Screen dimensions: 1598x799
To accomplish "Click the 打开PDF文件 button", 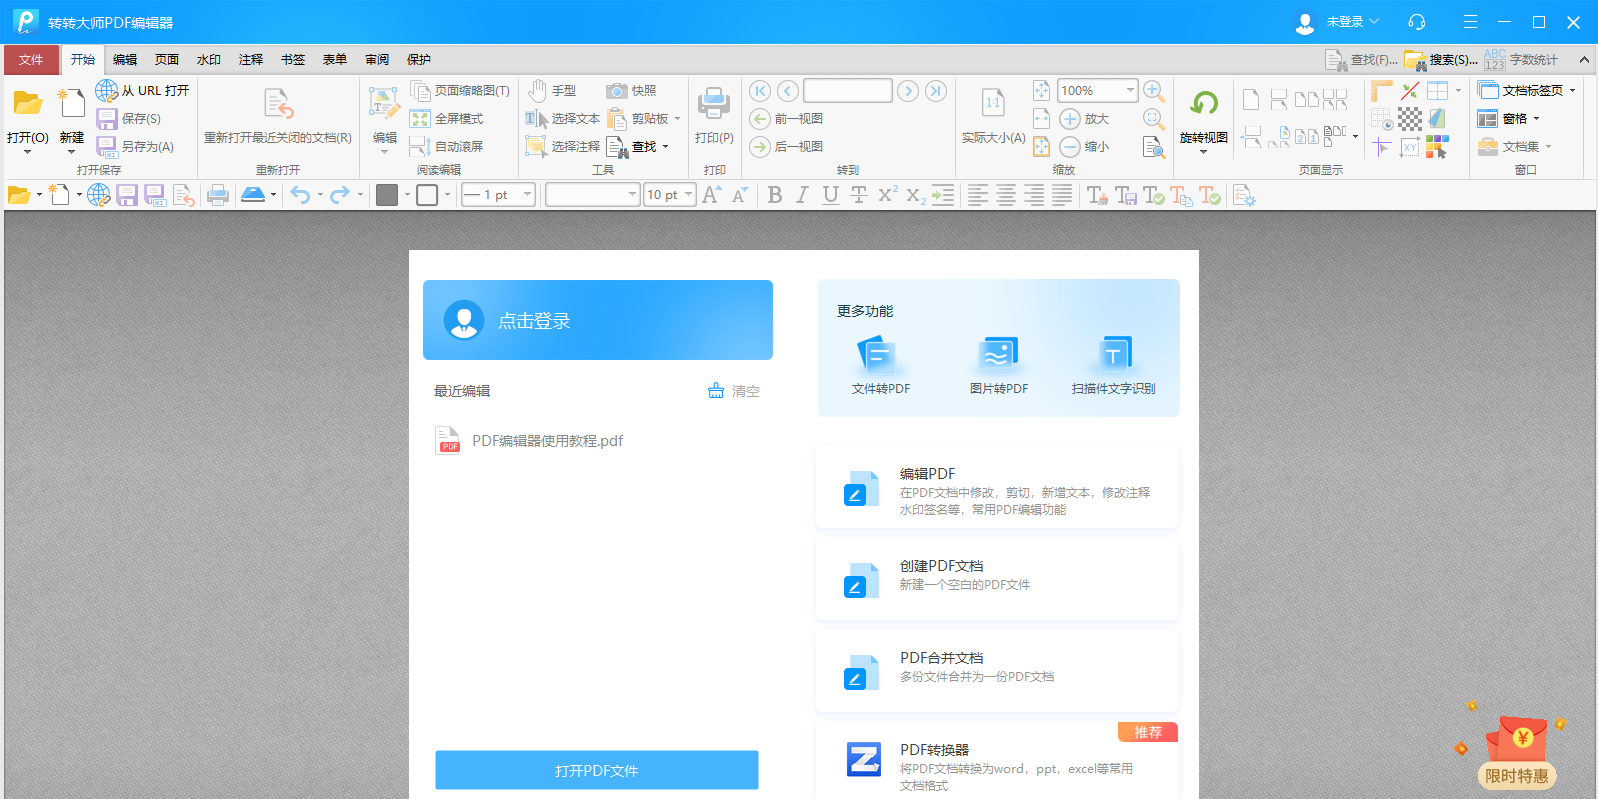I will (x=597, y=770).
